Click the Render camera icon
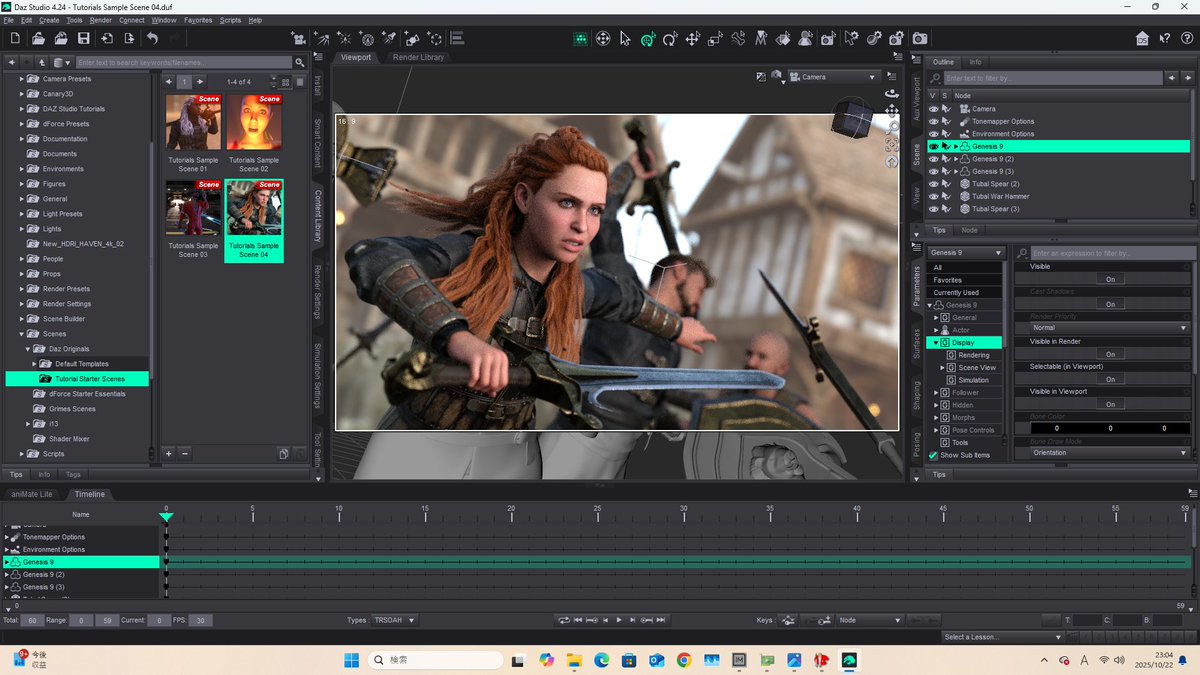Viewport: 1200px width, 675px height. coord(919,39)
